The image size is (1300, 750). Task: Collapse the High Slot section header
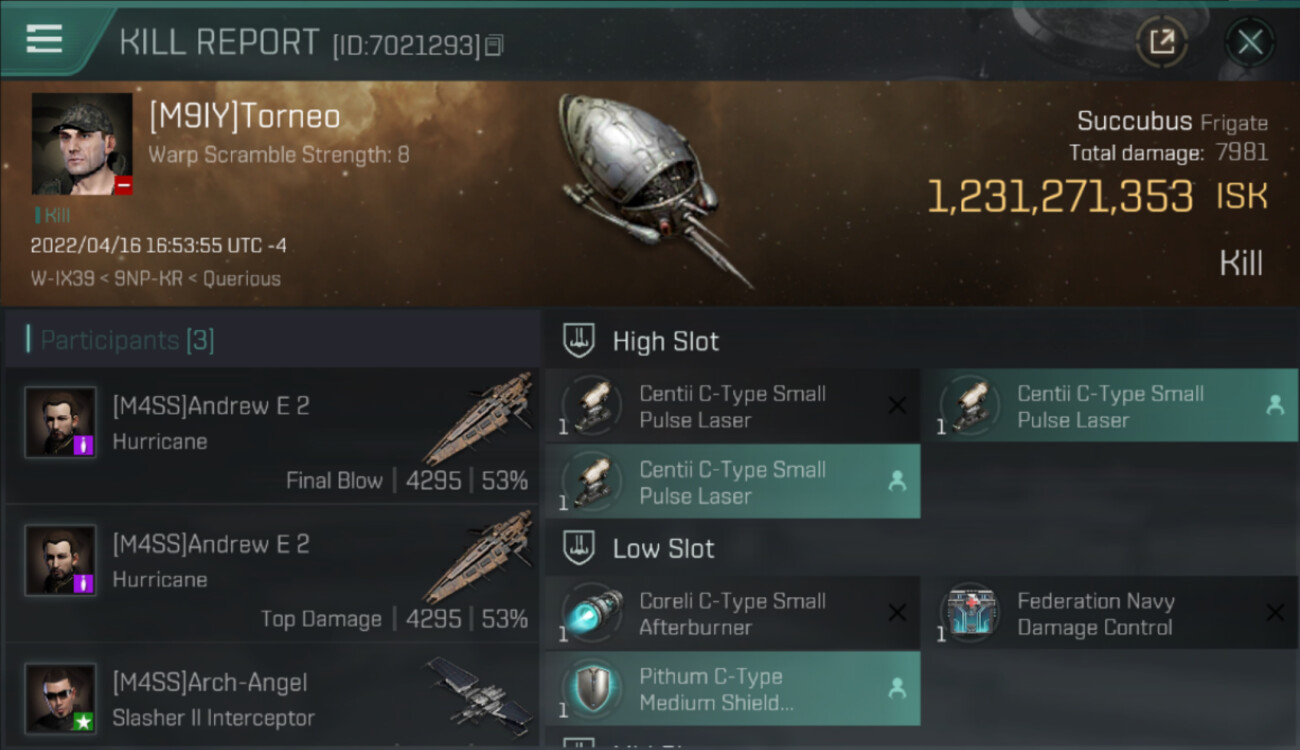[921, 341]
